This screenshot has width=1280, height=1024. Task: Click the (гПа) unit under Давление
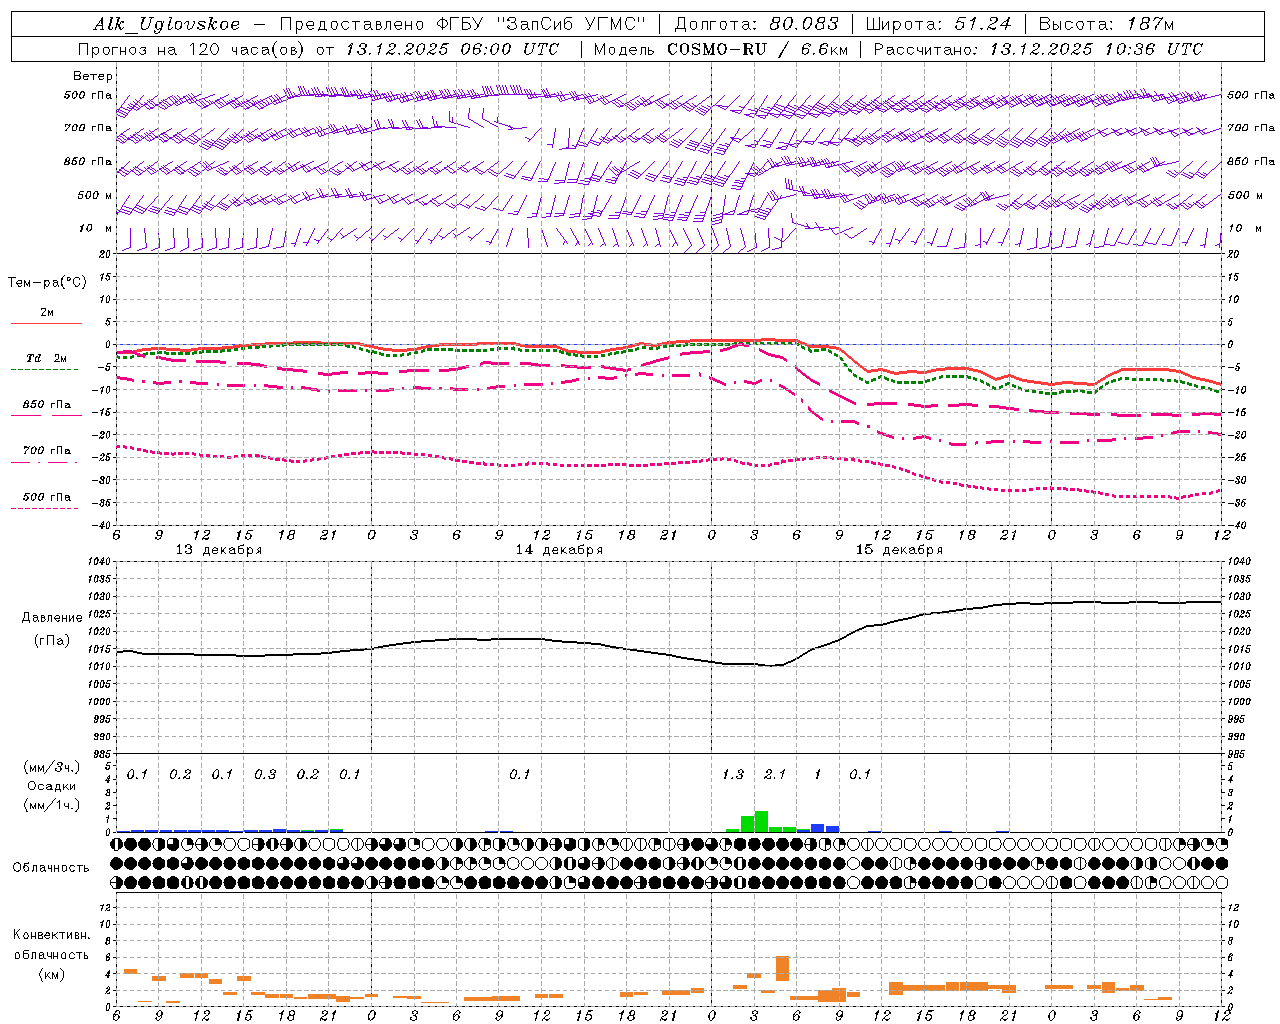tap(52, 641)
